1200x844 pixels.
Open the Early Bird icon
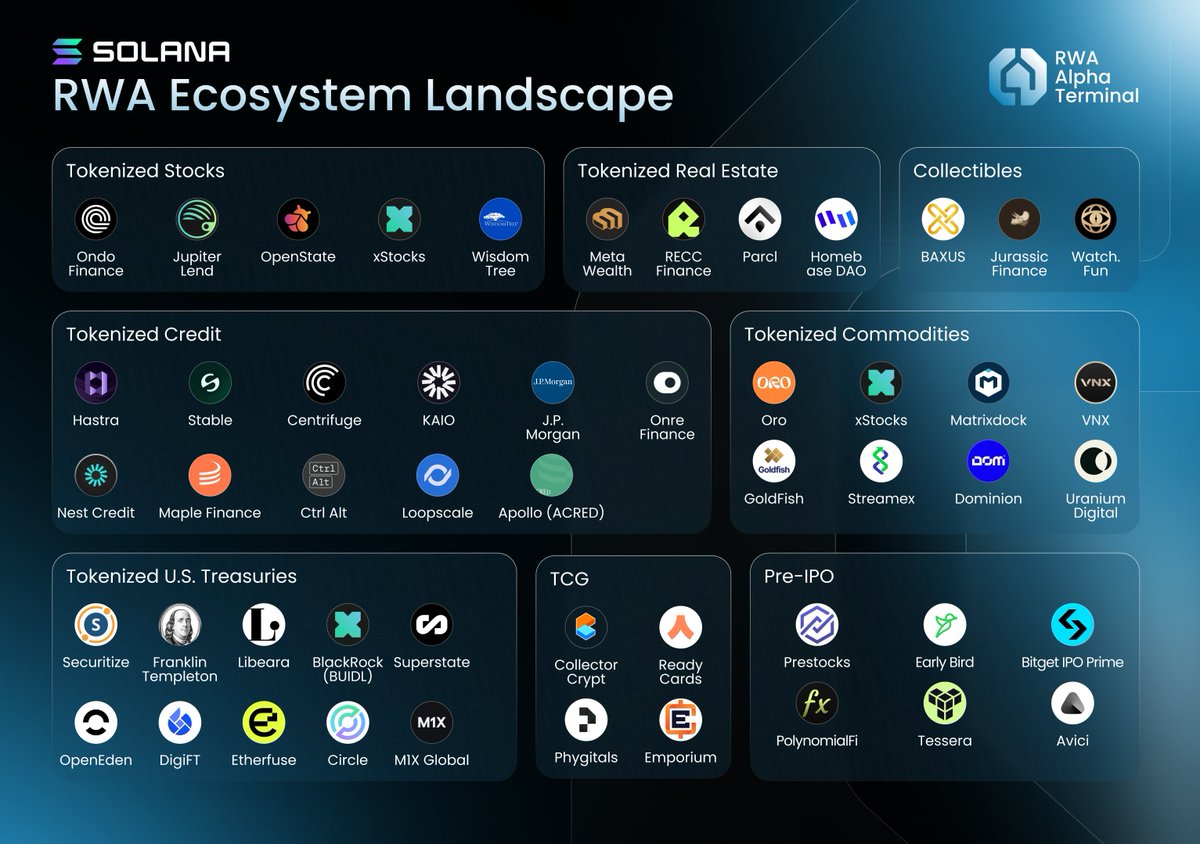coord(945,625)
